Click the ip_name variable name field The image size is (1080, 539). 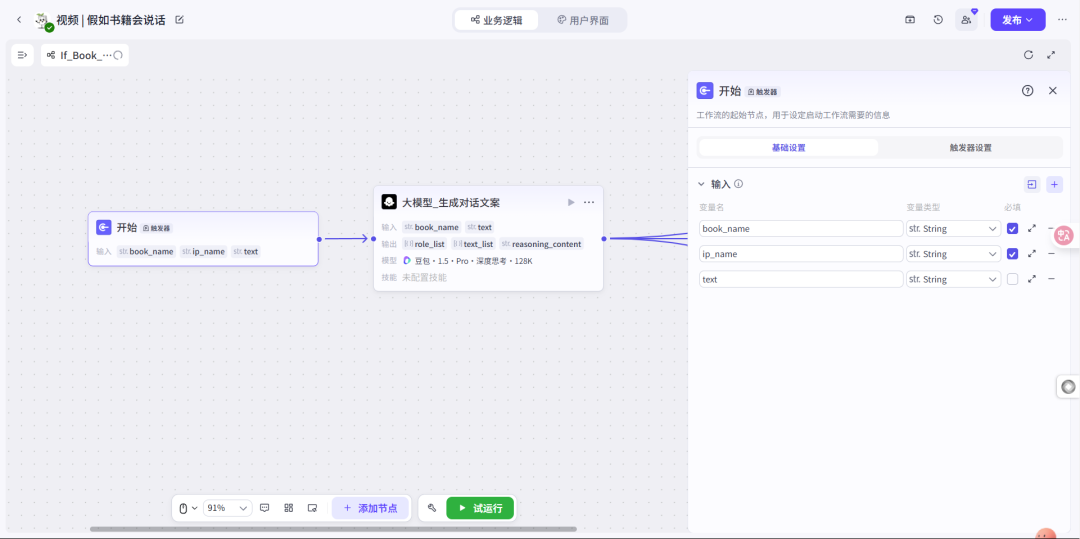click(x=801, y=254)
